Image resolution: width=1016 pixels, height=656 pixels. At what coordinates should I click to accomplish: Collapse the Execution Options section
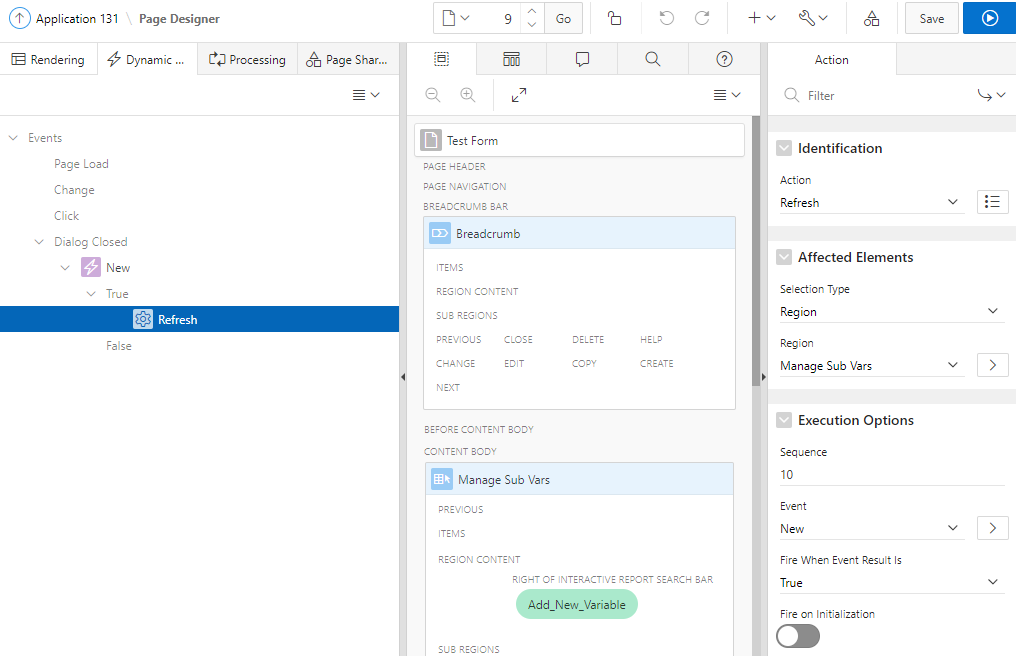point(784,420)
